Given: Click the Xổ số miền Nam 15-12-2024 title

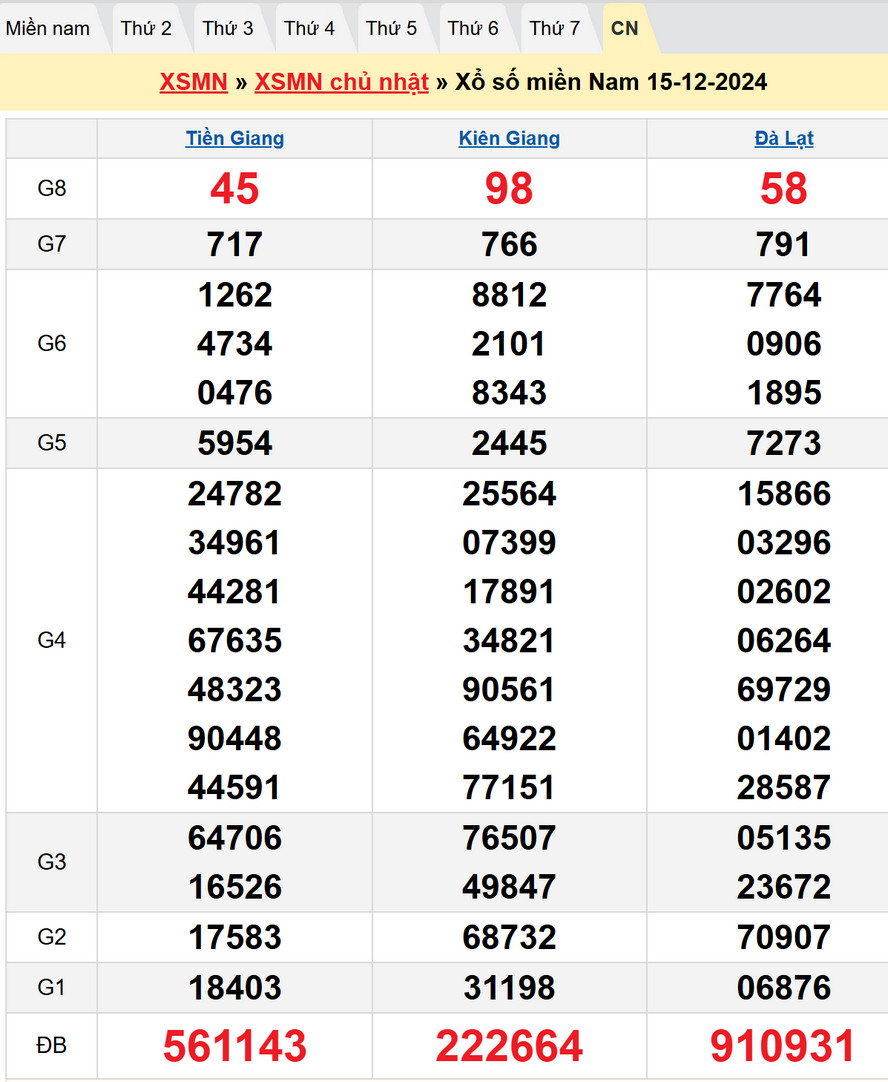Looking at the screenshot, I should 611,82.
